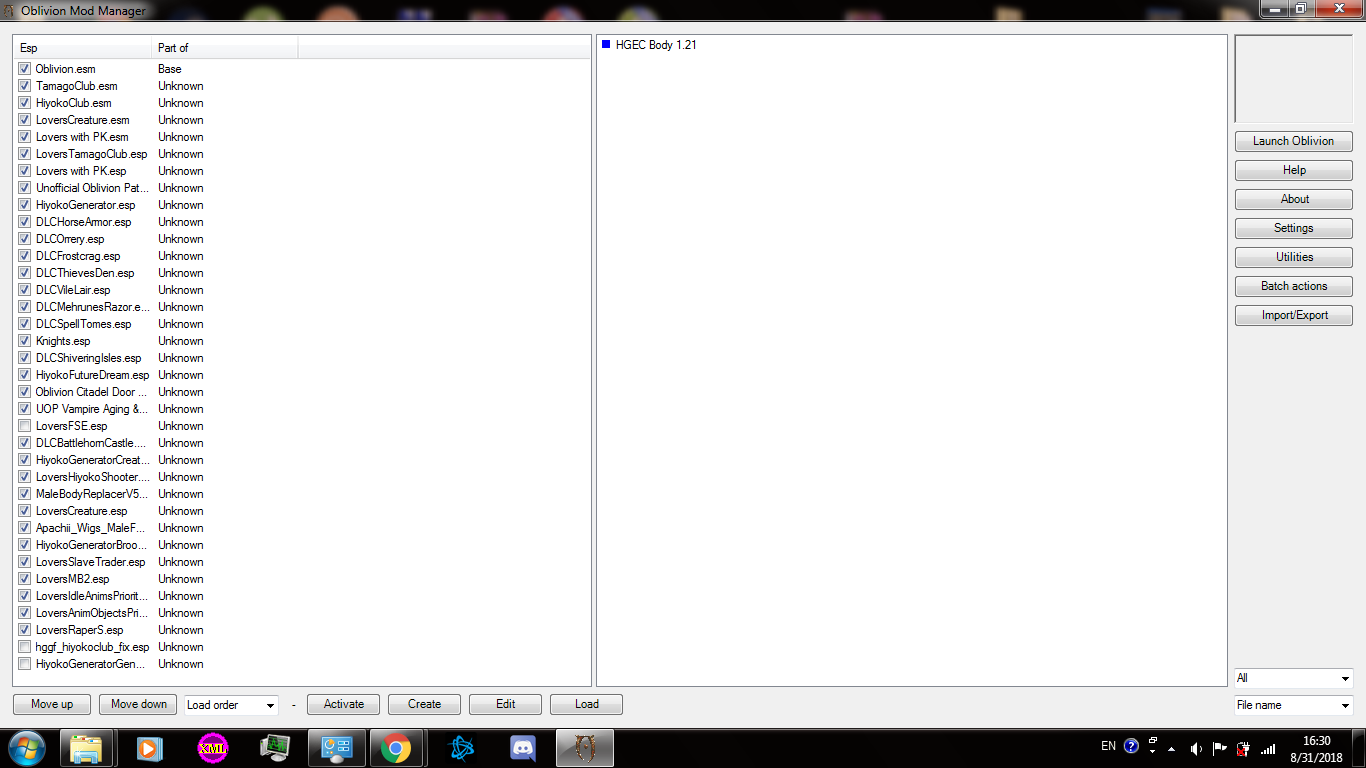Uncheck the DLCFrostcrag.esp checkbox
Image resolution: width=1366 pixels, height=768 pixels.
tap(24, 256)
